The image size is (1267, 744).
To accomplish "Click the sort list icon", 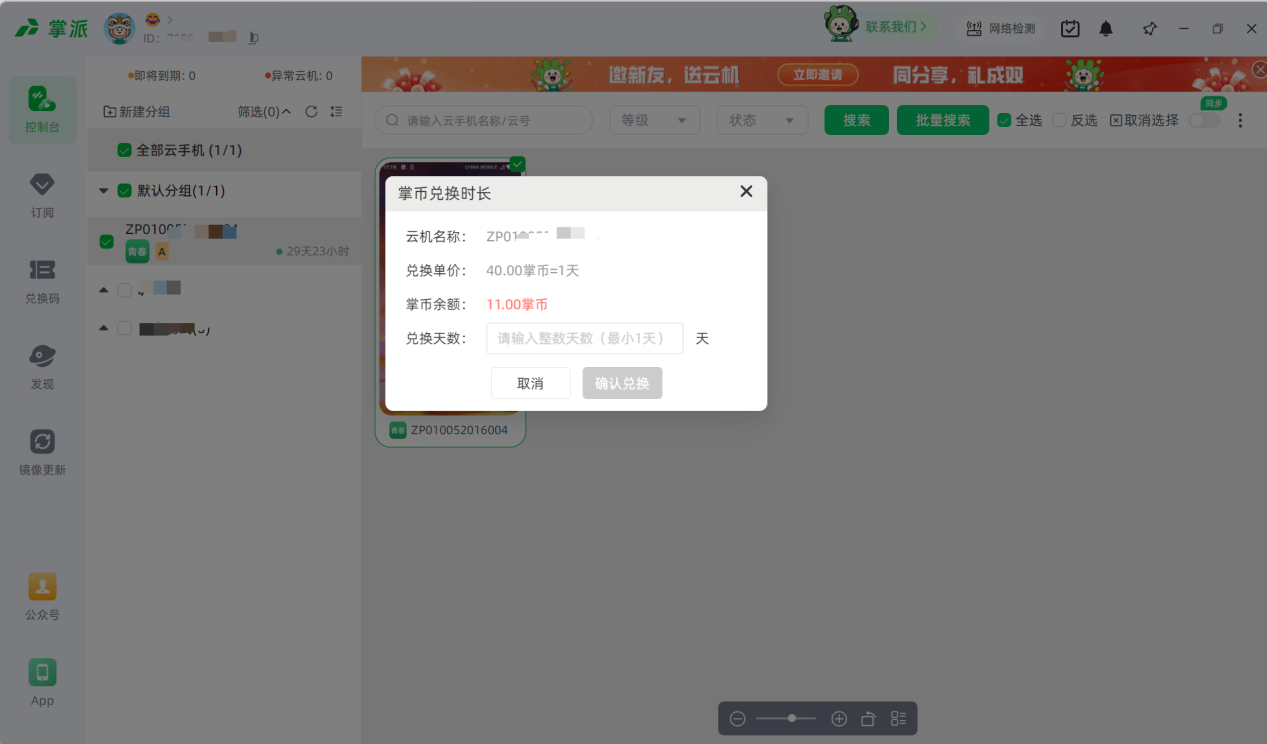I will (x=336, y=112).
